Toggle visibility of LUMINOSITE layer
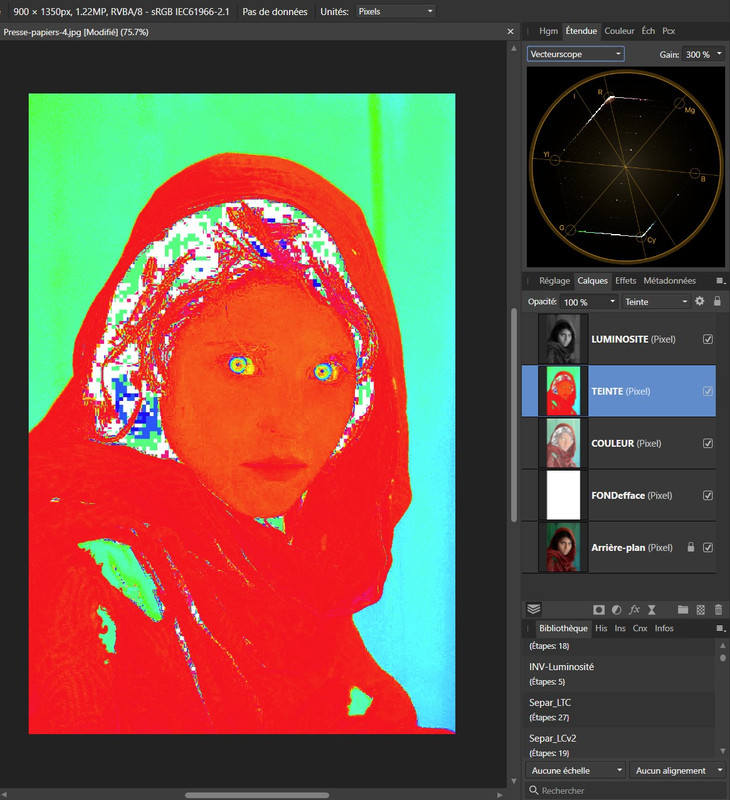This screenshot has width=730, height=800. 708,339
